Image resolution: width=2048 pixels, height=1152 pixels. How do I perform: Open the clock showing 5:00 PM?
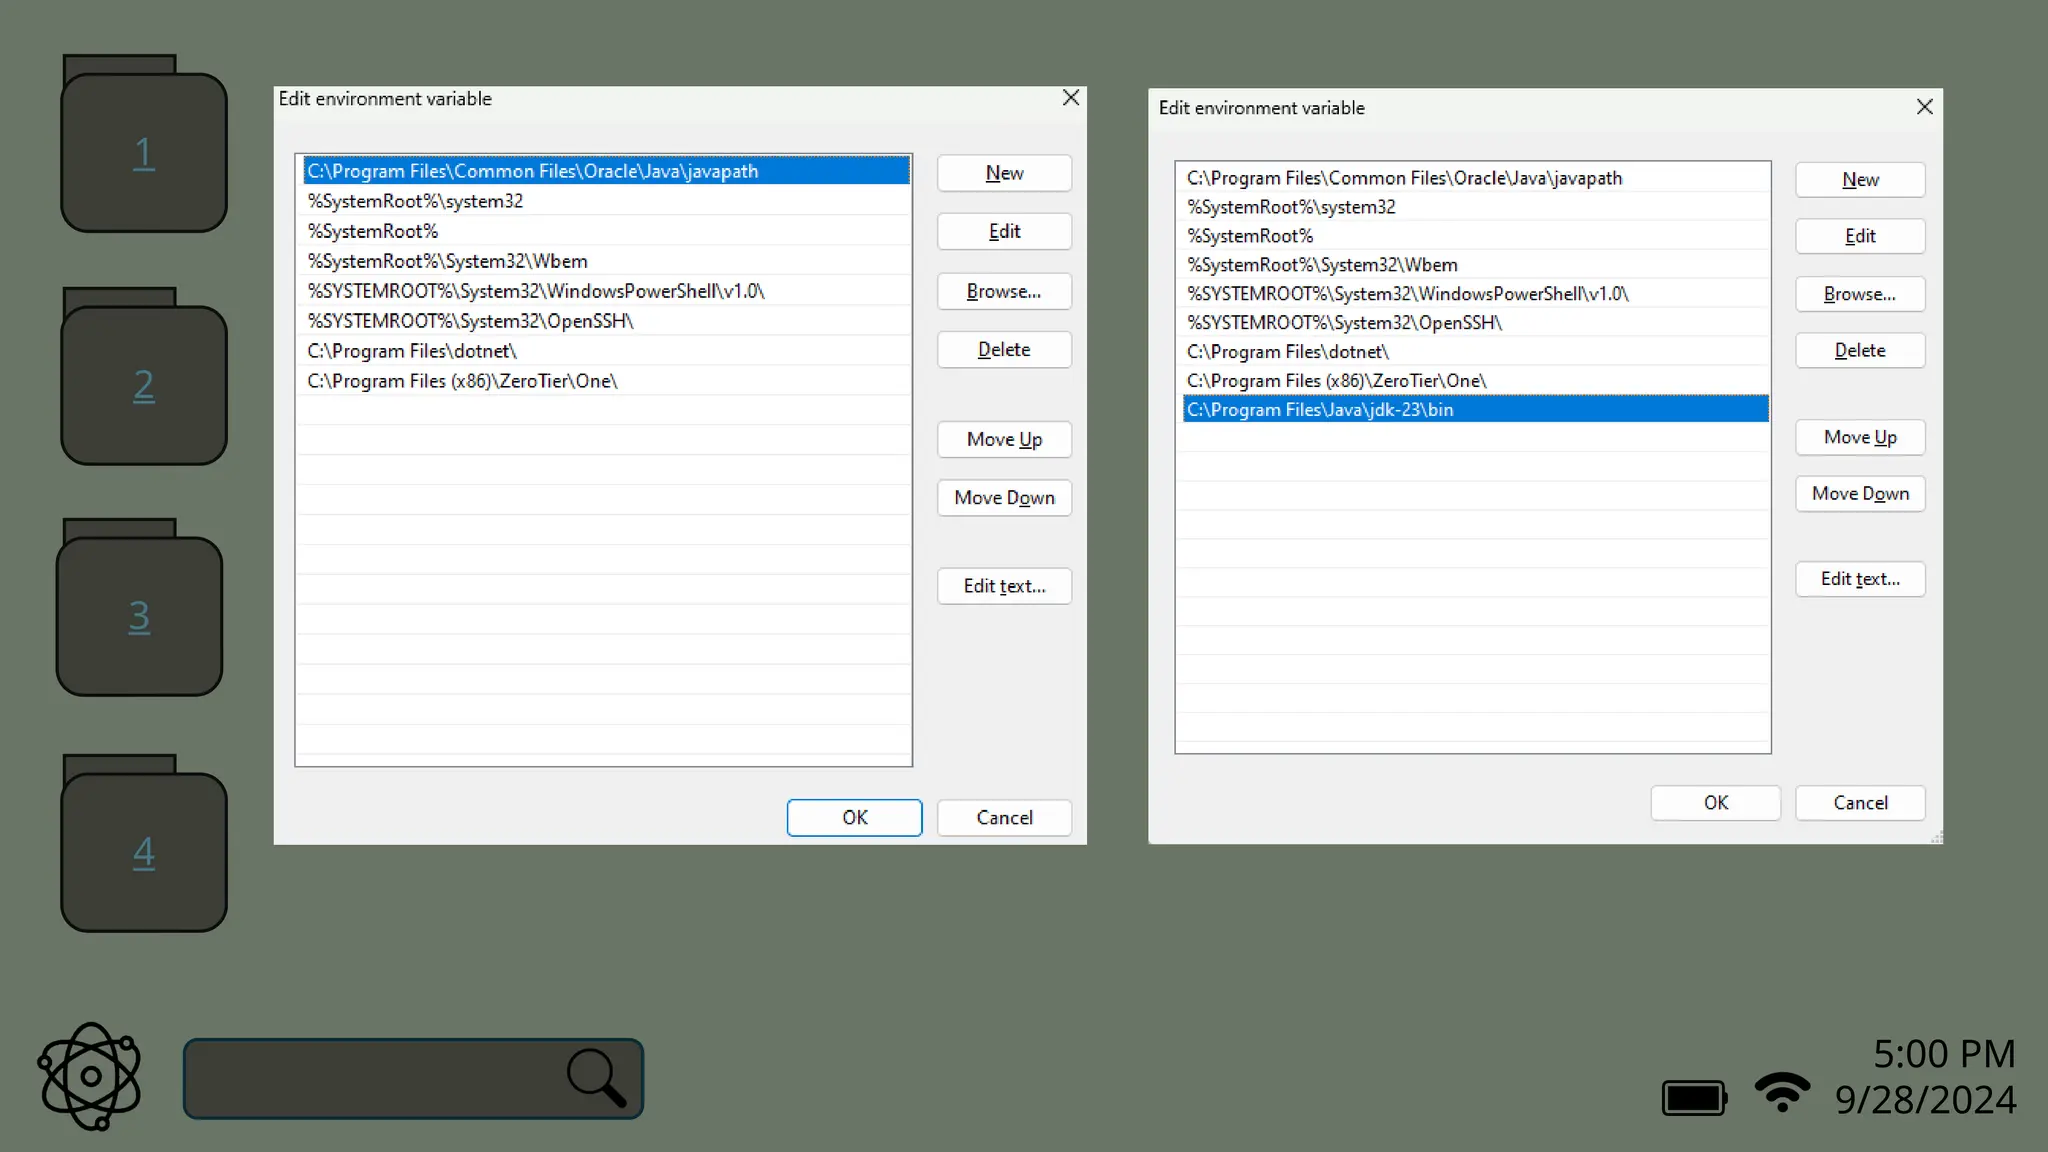pyautogui.click(x=1943, y=1054)
